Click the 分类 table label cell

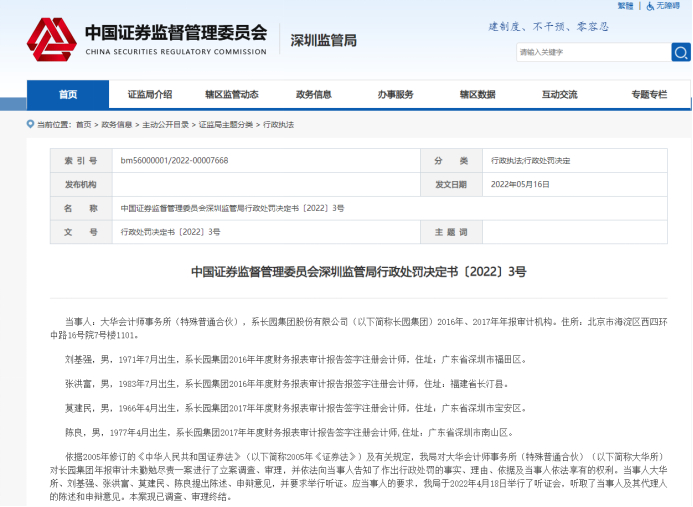pyautogui.click(x=451, y=161)
